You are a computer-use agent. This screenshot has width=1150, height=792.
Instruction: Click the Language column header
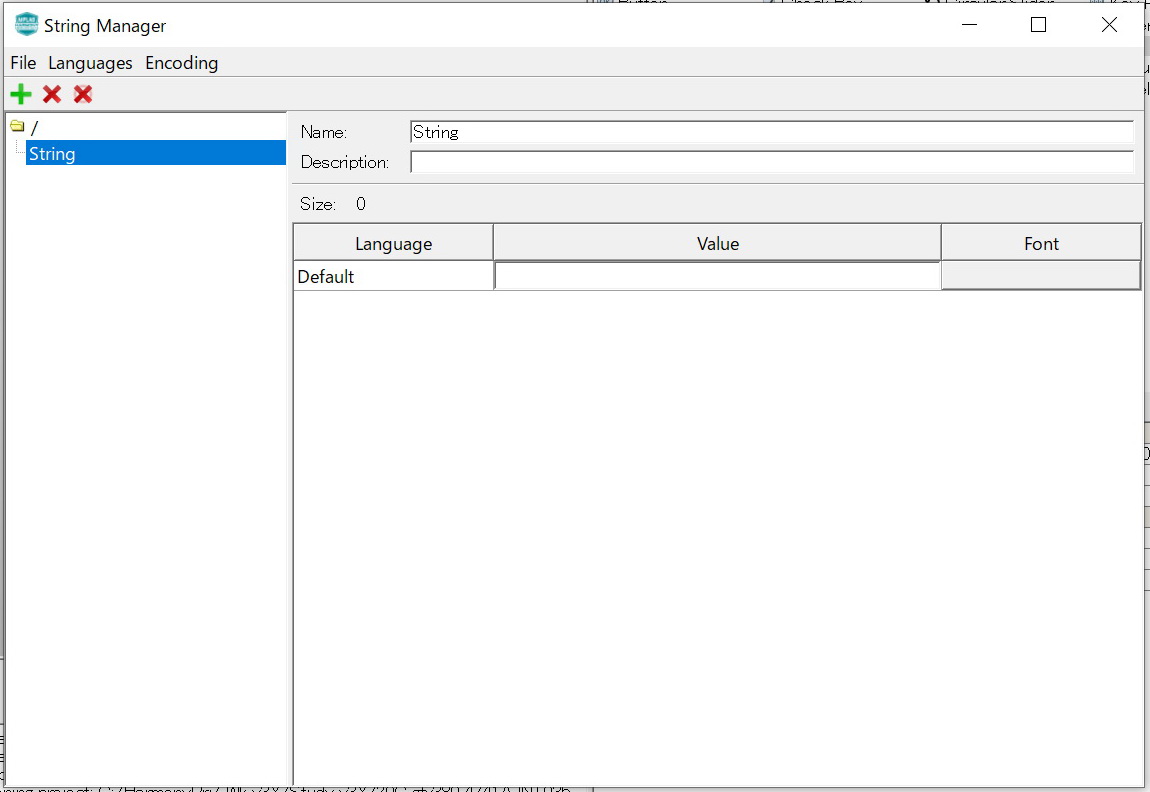click(393, 244)
